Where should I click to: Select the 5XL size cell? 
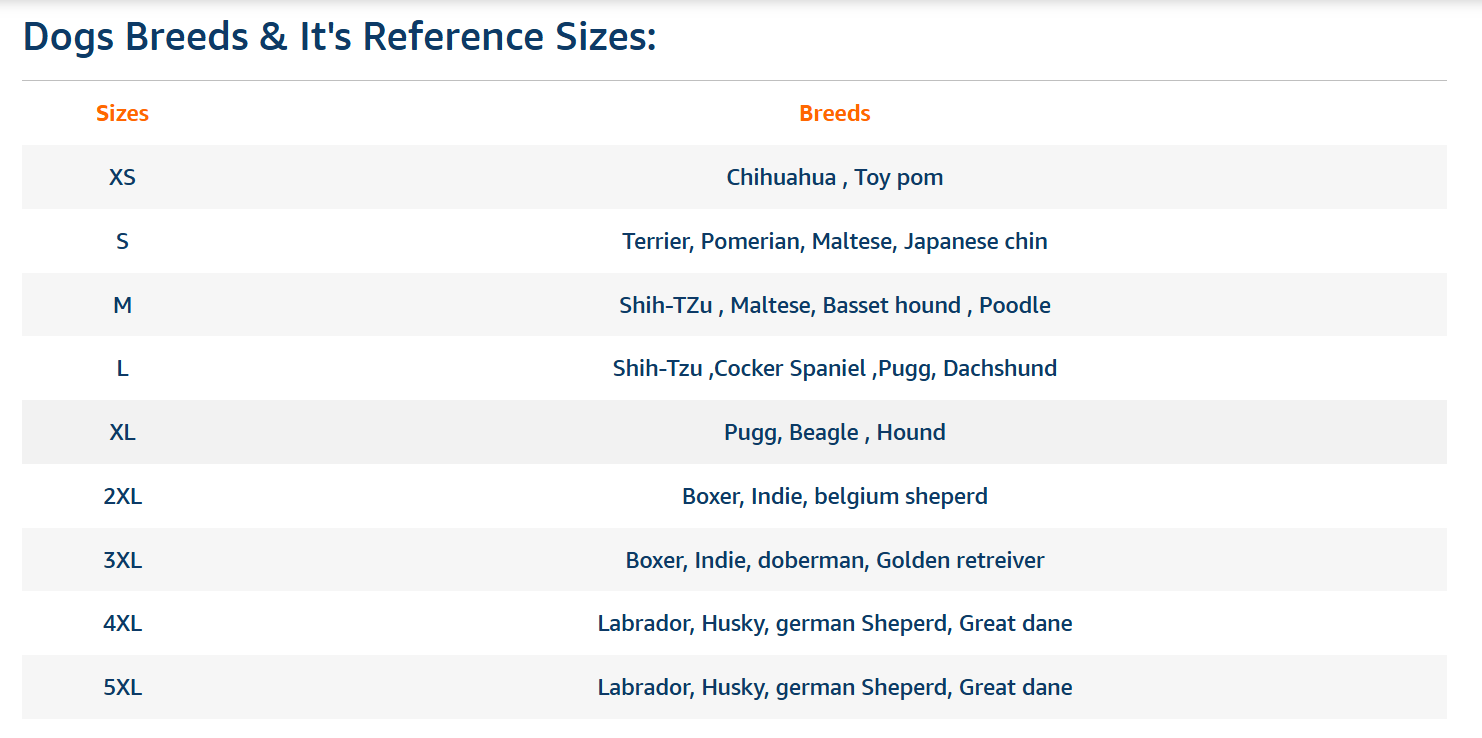coord(122,687)
